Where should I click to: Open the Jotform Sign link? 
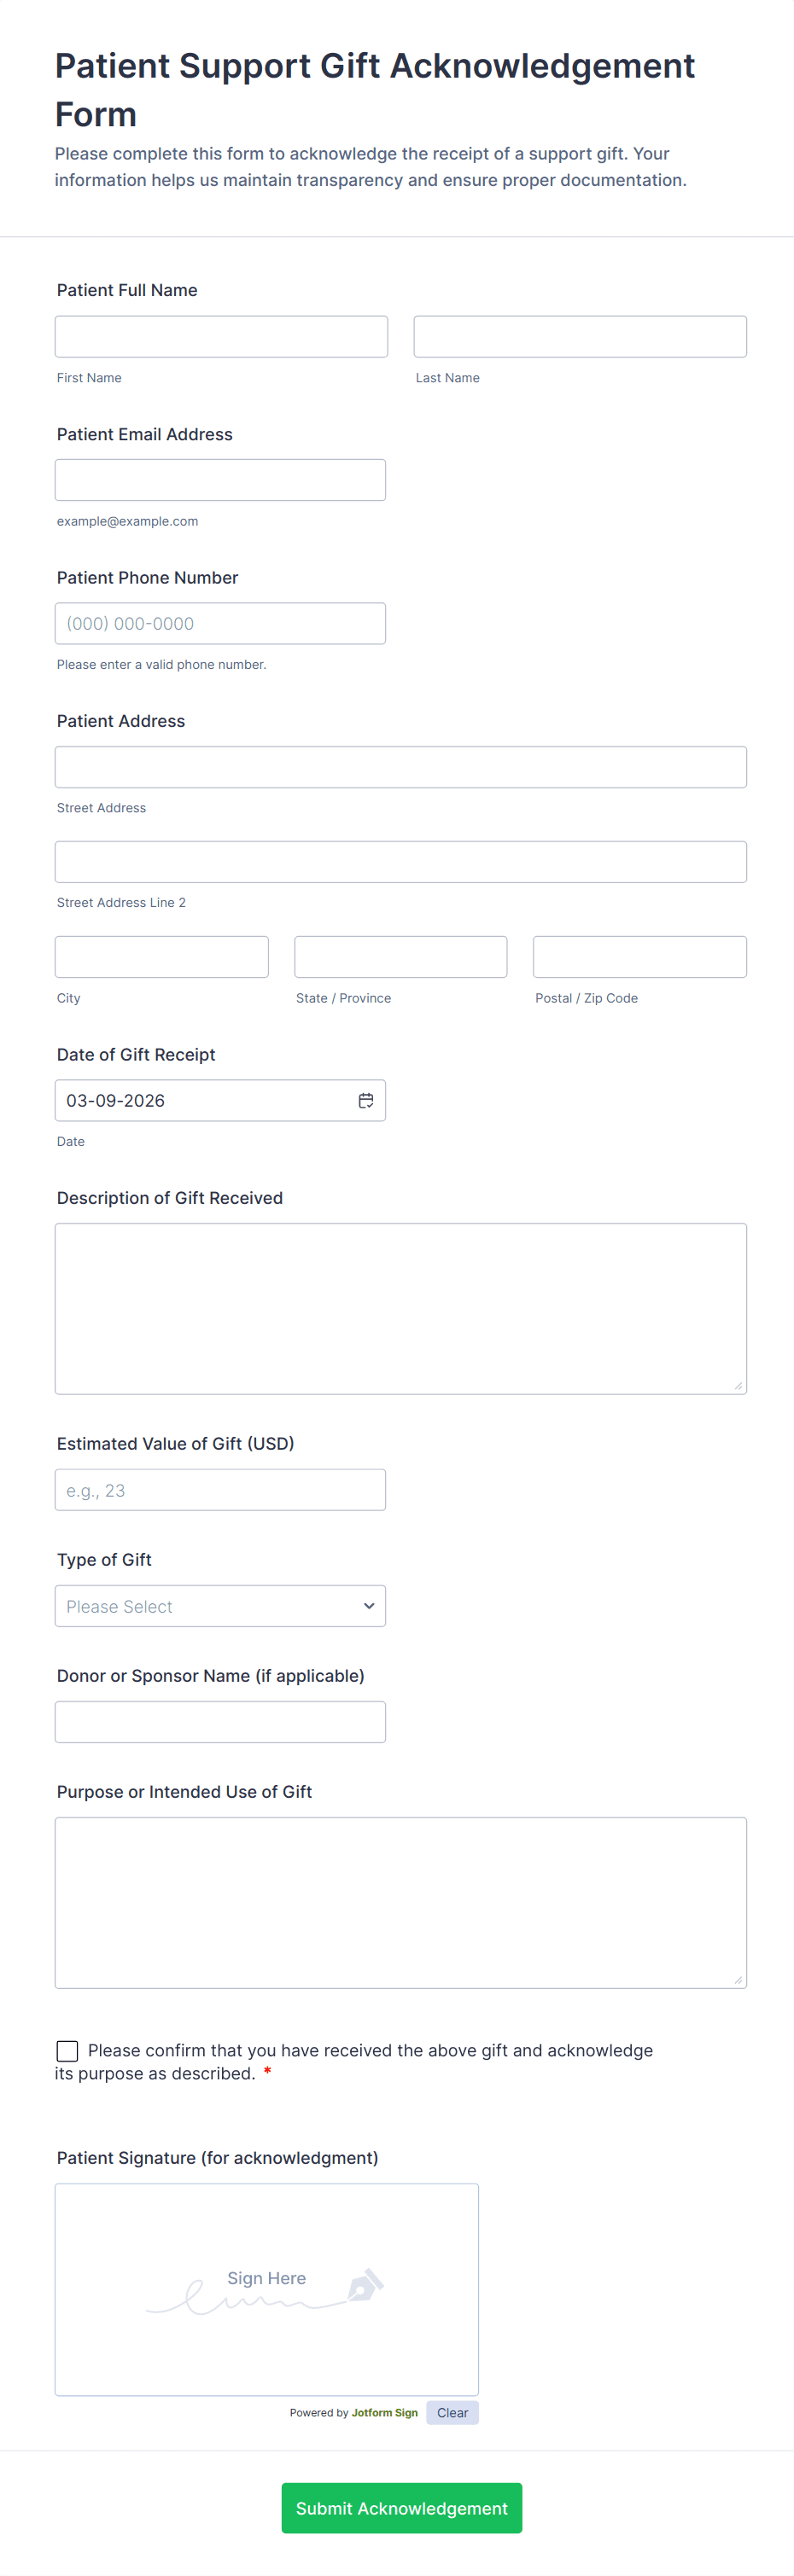(384, 2413)
